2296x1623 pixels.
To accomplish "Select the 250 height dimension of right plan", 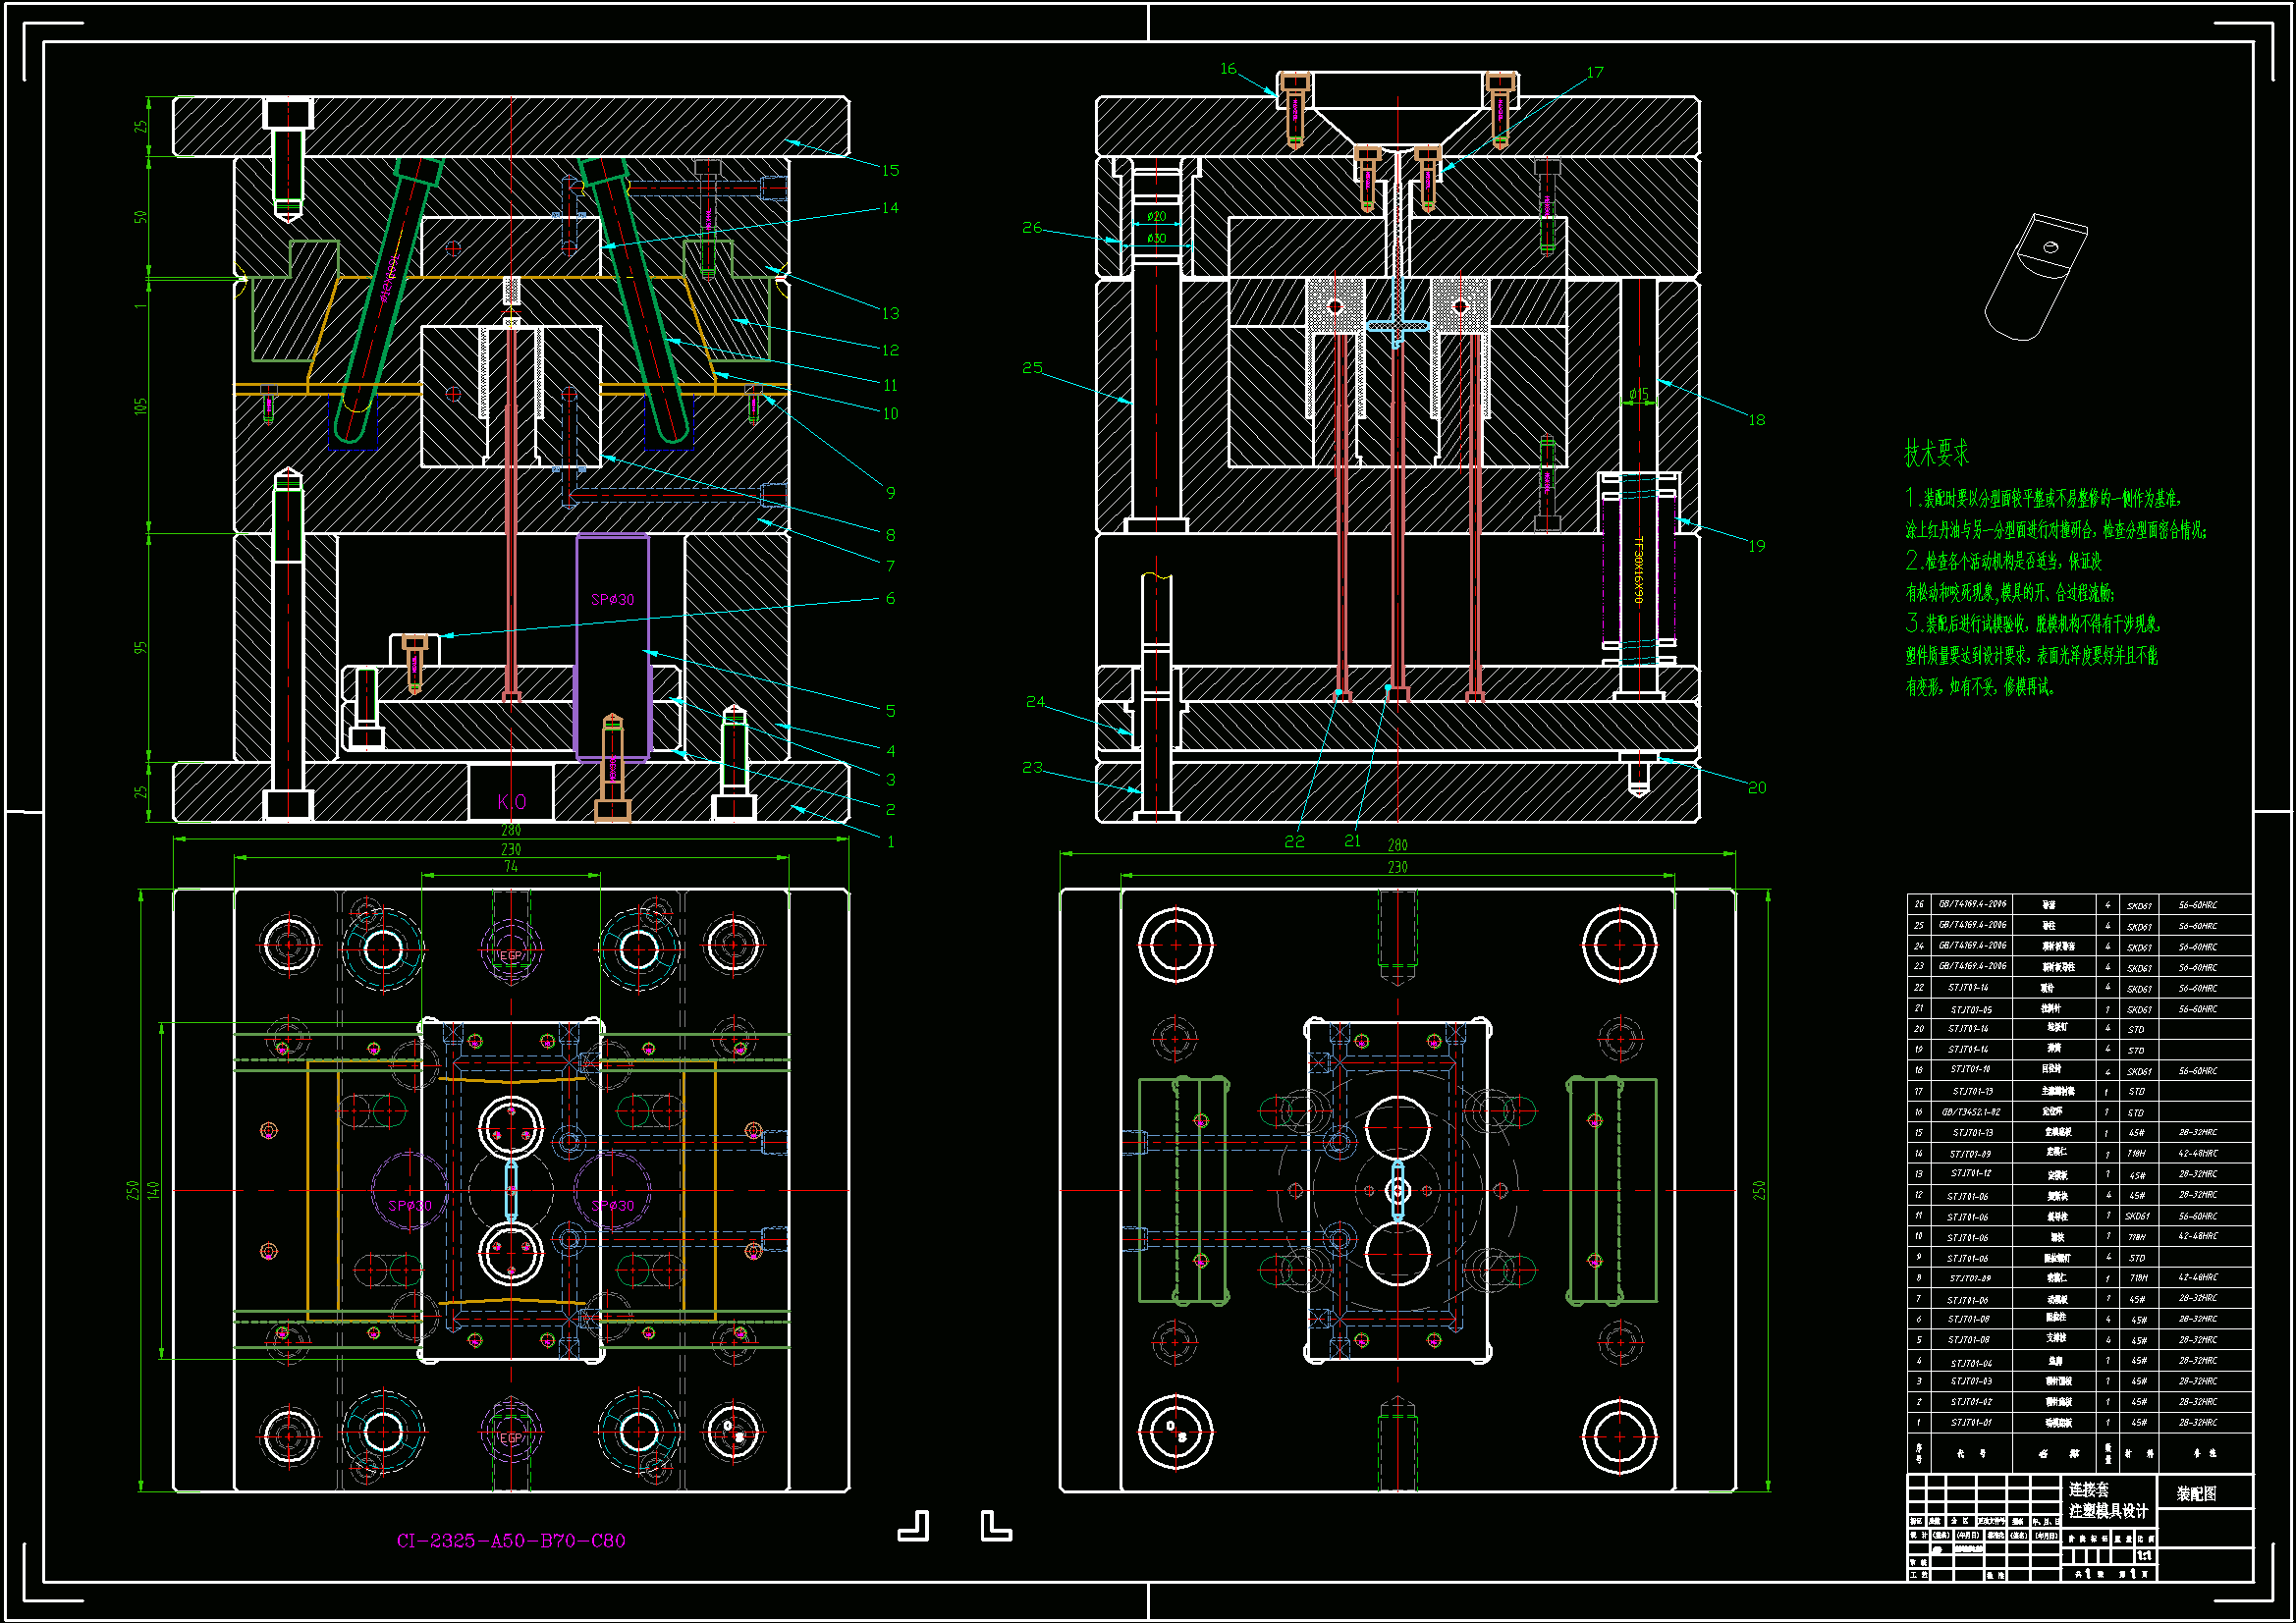I will pos(1759,1190).
